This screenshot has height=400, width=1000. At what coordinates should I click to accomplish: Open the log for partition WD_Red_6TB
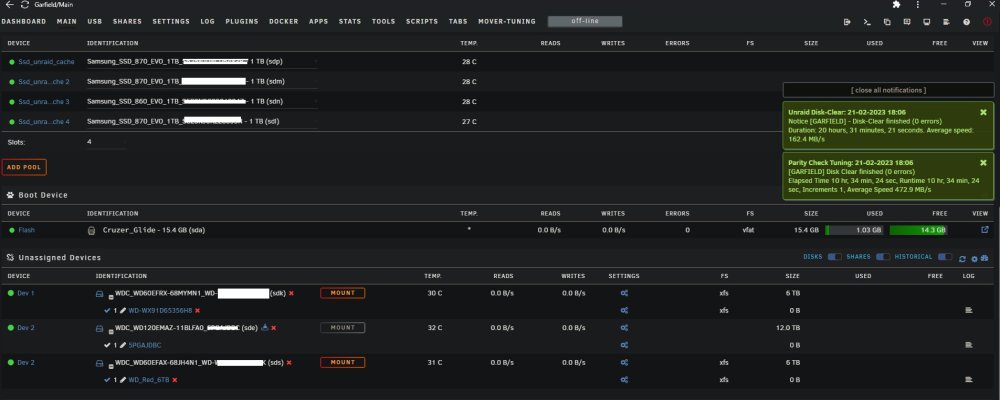tap(969, 380)
